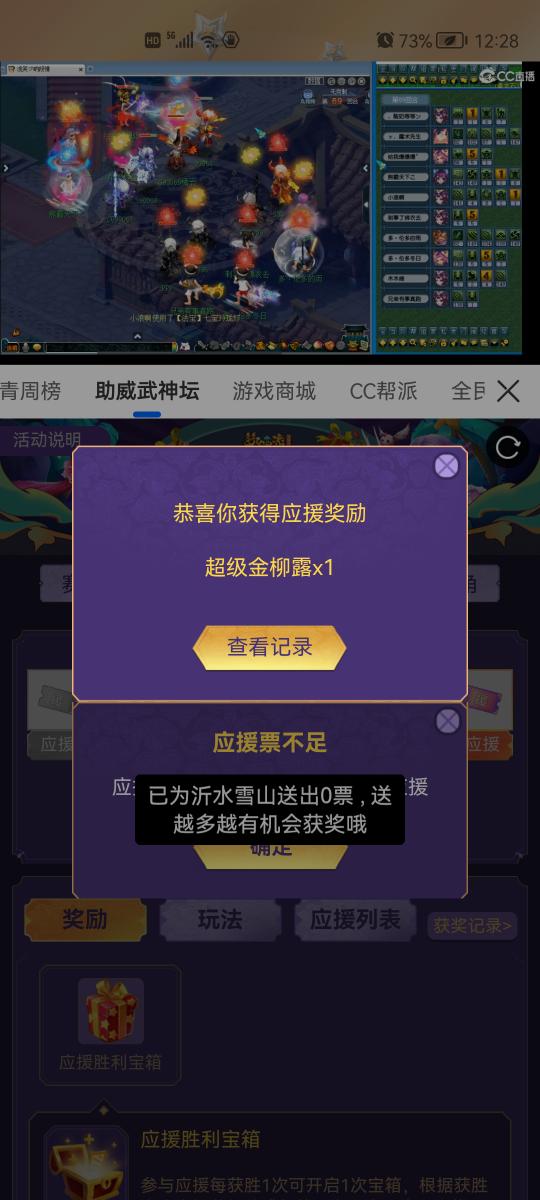Open the CC帮派 tab
Image resolution: width=540 pixels, height=1200 pixels.
tap(383, 391)
